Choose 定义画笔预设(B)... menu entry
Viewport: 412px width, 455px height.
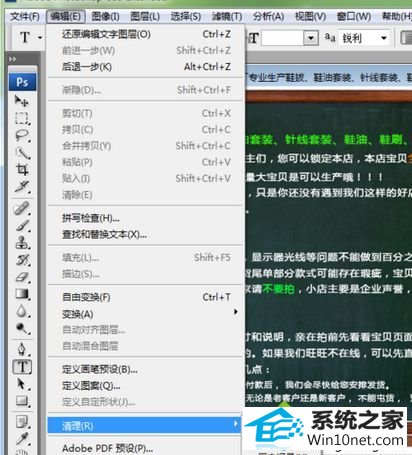(145, 369)
